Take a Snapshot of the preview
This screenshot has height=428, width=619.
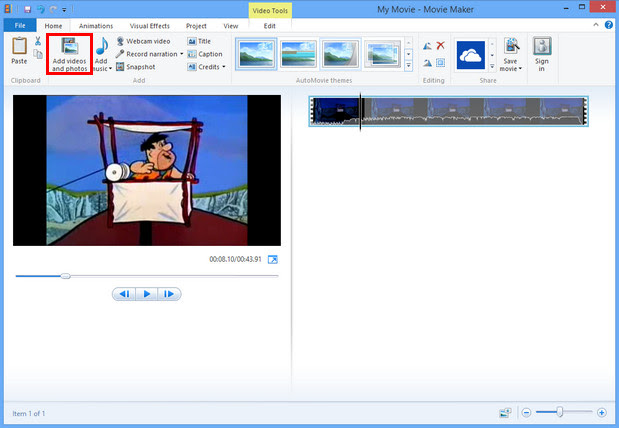point(136,67)
